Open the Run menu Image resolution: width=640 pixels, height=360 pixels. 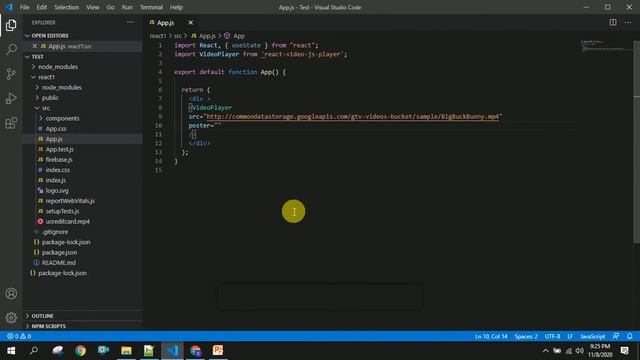coord(127,7)
